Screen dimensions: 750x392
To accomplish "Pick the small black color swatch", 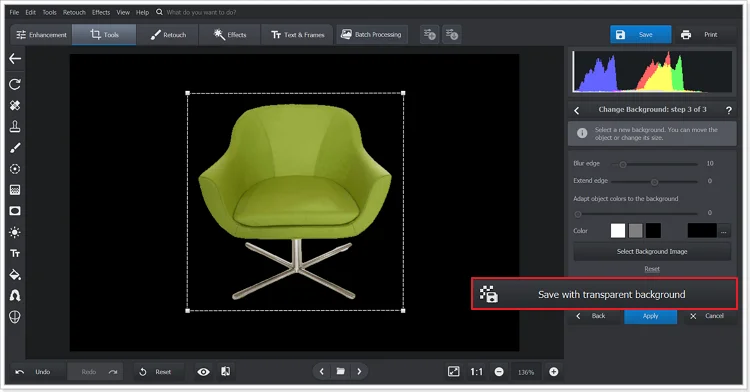I will (x=653, y=230).
